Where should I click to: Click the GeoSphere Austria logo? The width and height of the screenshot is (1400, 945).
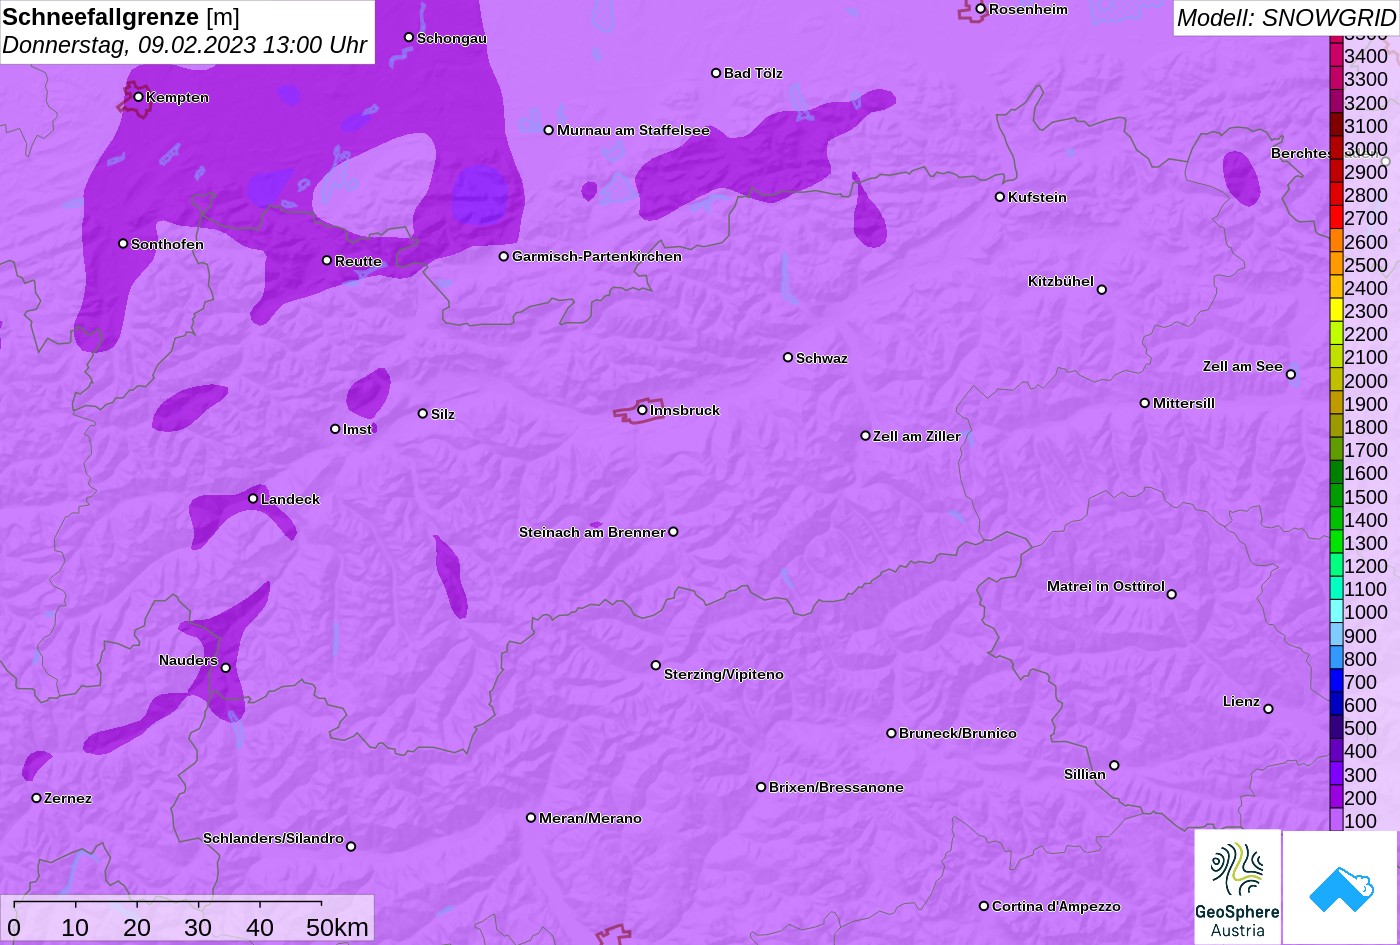pos(1237,886)
